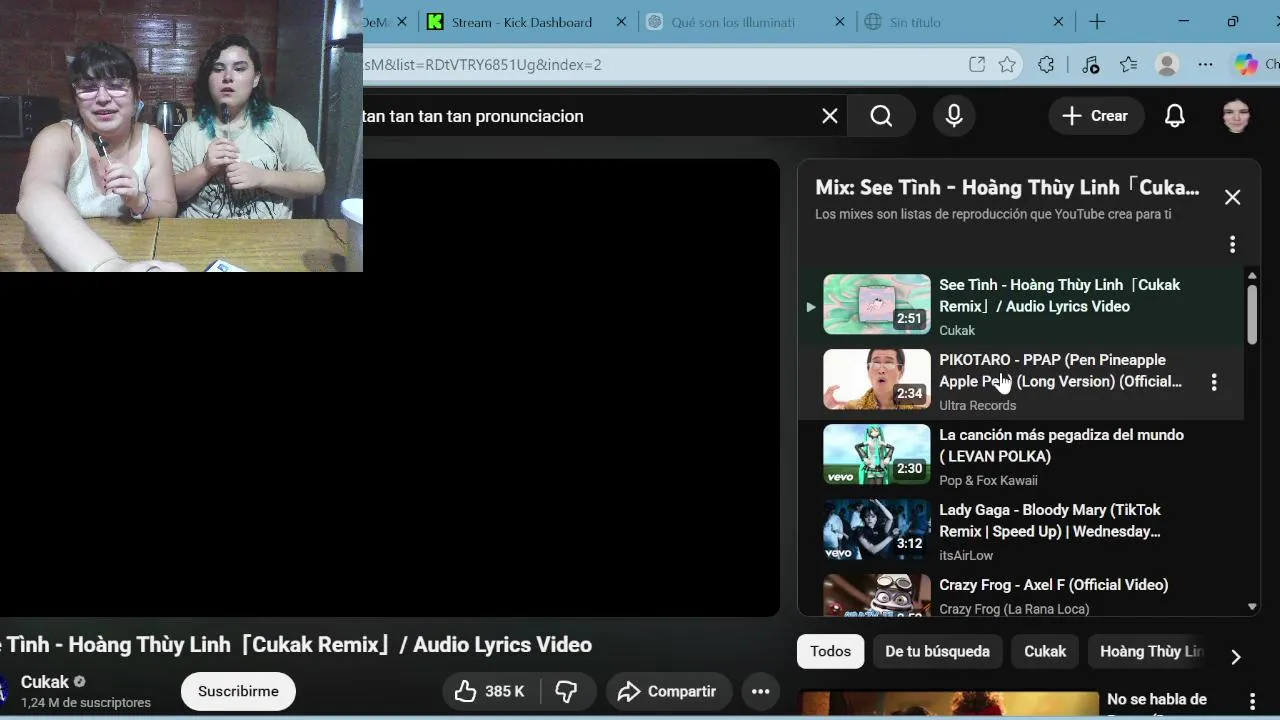This screenshot has width=1280, height=720.
Task: Dislike the video
Action: 567,691
